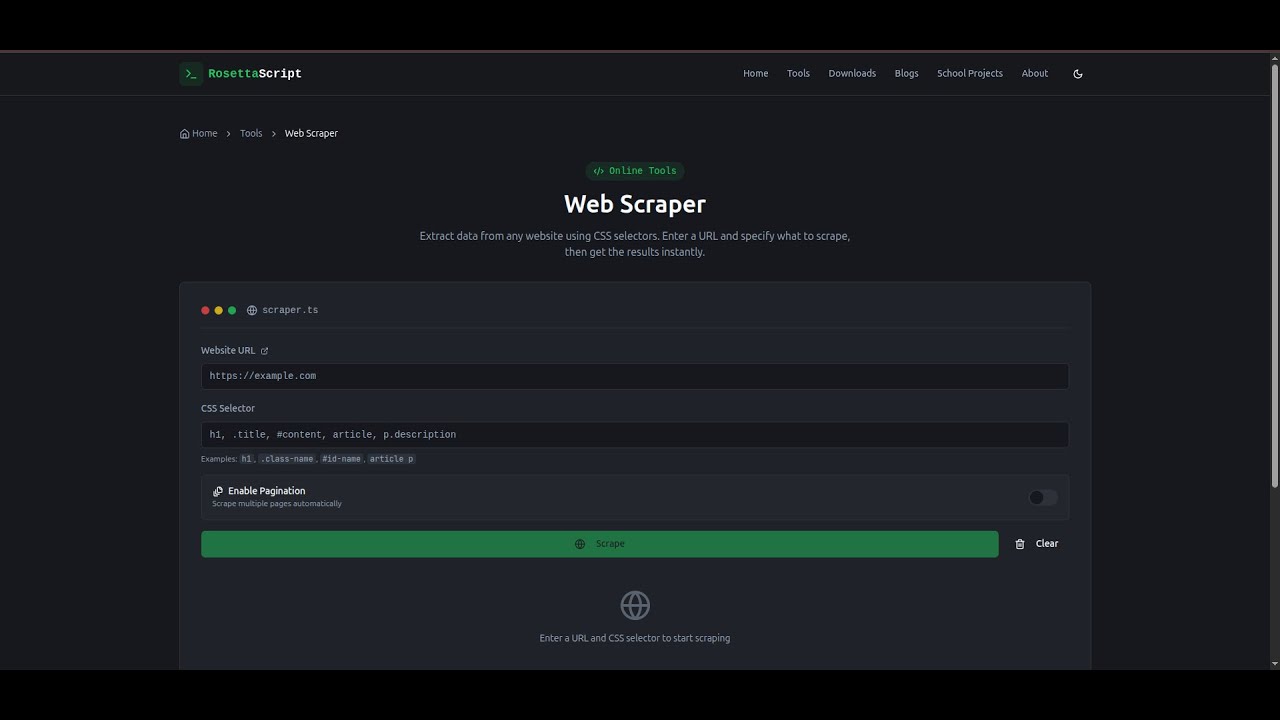Viewport: 1280px width, 720px height.
Task: Click the 'article p' example selector chip
Action: pyautogui.click(x=391, y=459)
